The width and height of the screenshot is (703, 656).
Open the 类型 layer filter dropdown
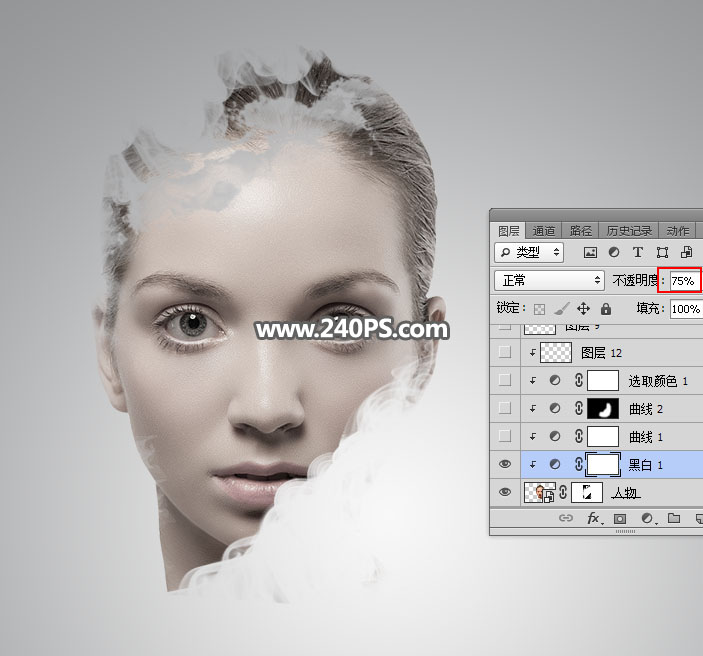click(x=531, y=253)
